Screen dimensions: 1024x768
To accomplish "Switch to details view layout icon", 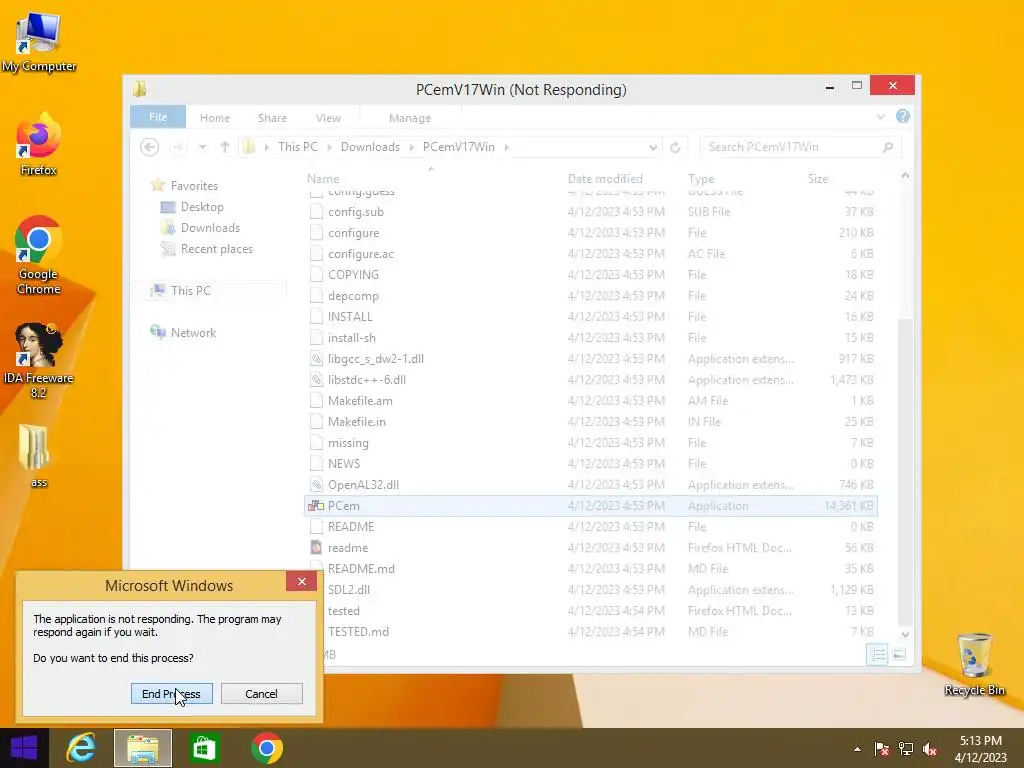I will click(x=877, y=654).
